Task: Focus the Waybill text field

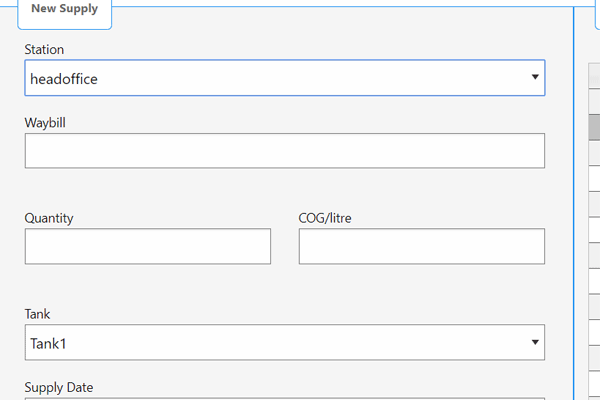Action: pyautogui.click(x=285, y=151)
